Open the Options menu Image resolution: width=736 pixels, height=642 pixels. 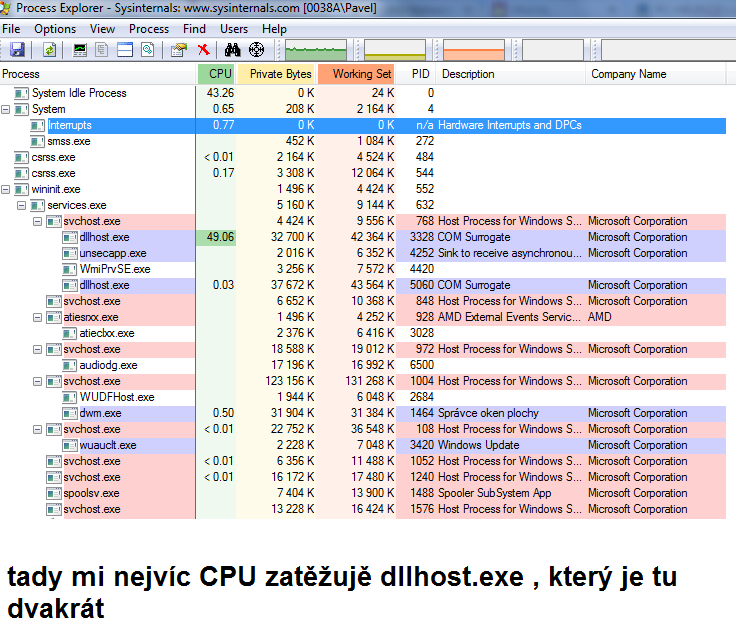[x=55, y=29]
